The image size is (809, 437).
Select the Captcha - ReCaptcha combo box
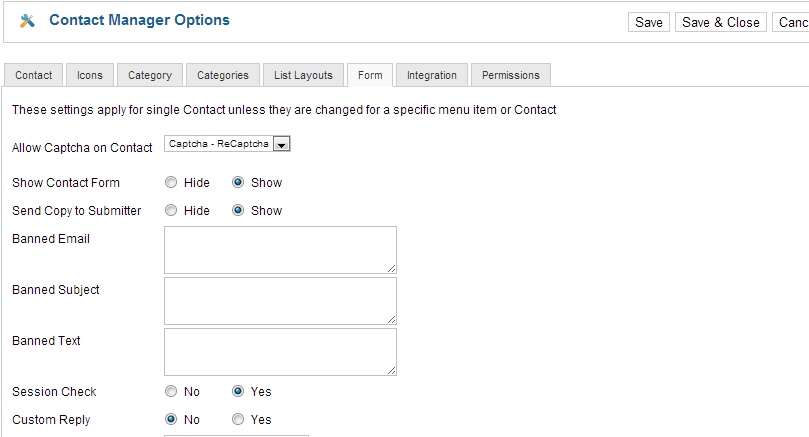tap(227, 144)
